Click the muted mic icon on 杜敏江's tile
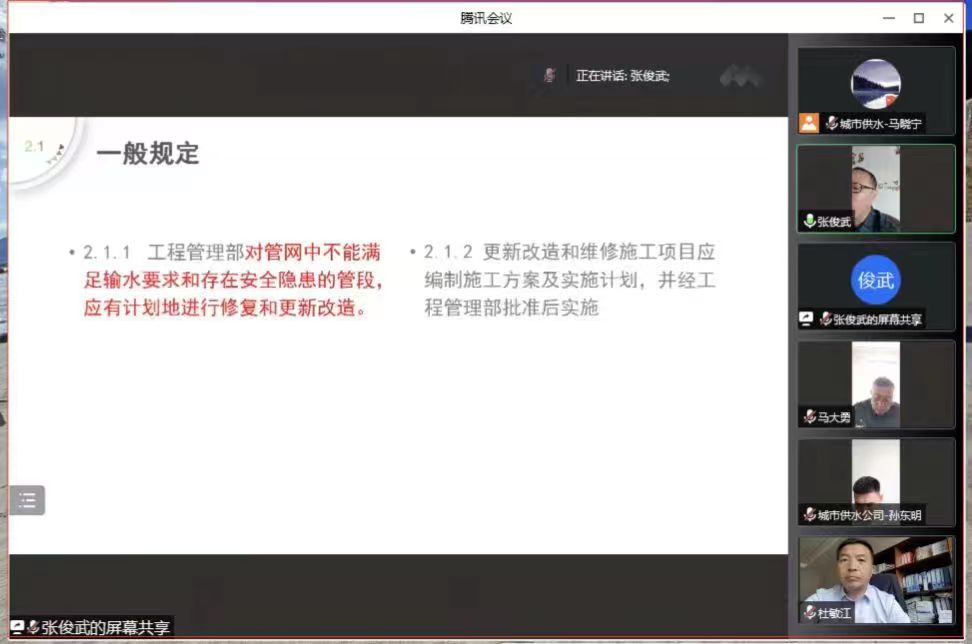This screenshot has width=972, height=644. click(x=809, y=612)
